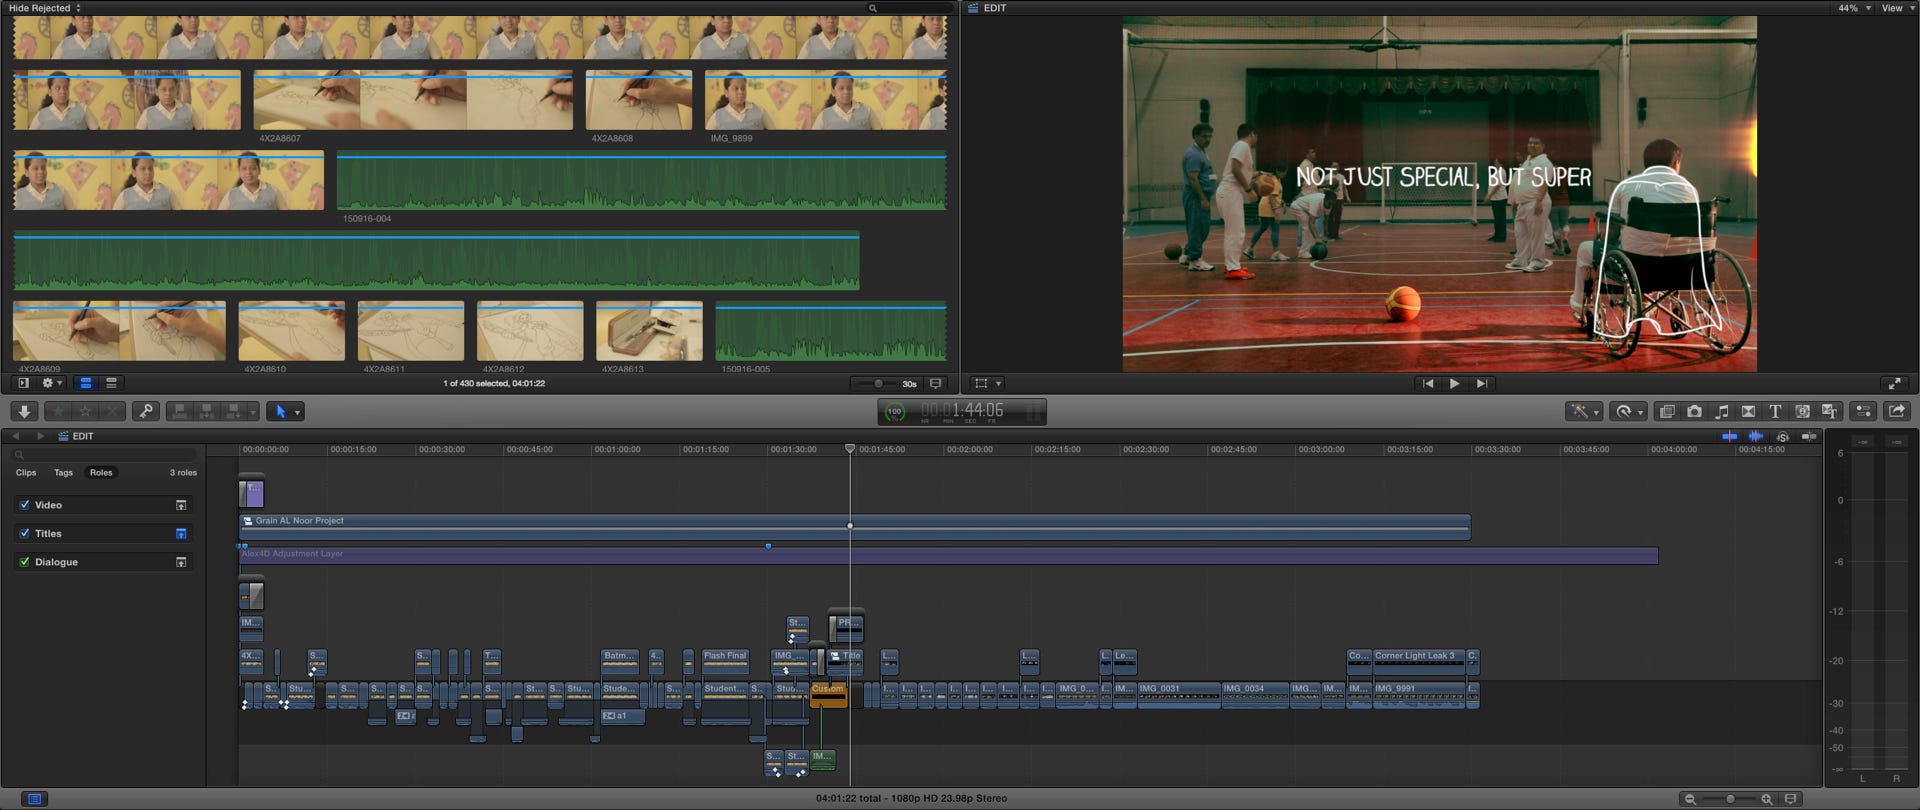1920x810 pixels.
Task: Open the Titles browser T icon
Action: pos(1775,411)
